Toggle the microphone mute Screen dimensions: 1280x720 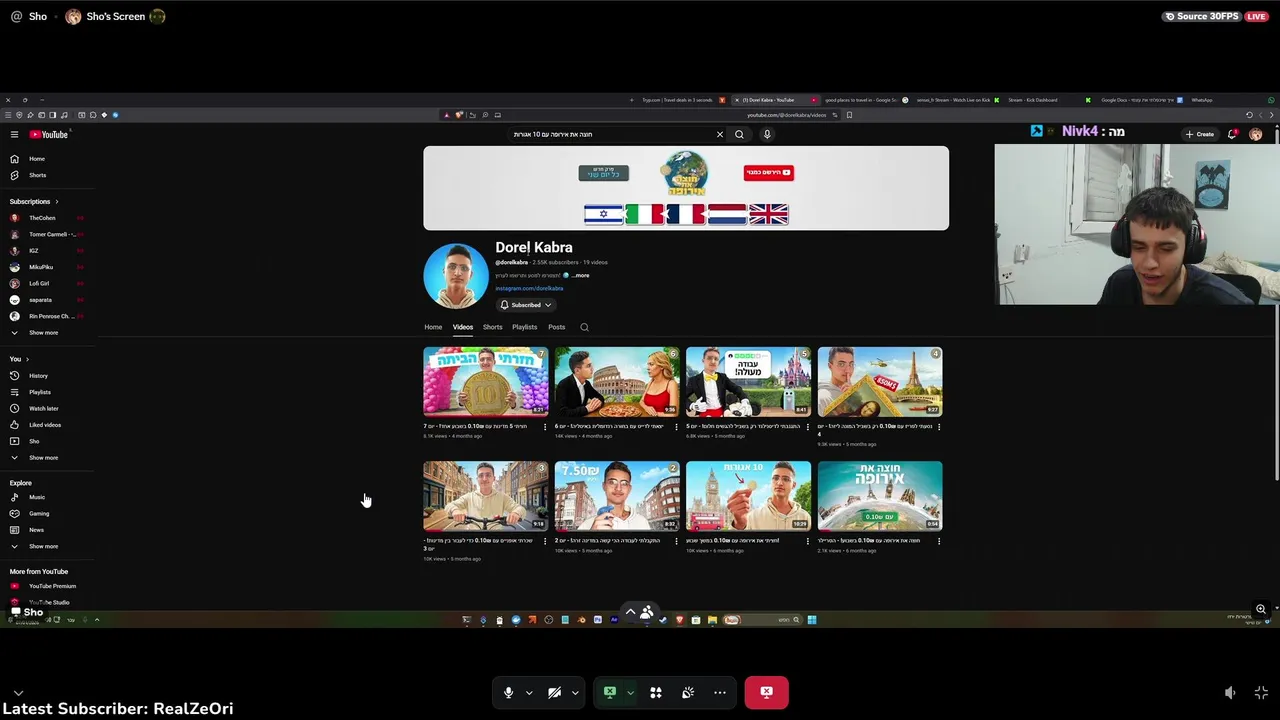(x=508, y=692)
